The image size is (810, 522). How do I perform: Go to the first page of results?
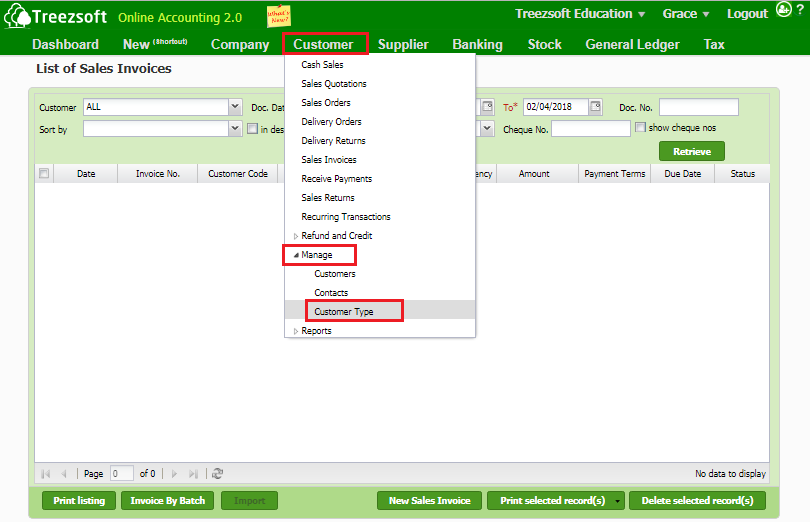46,474
